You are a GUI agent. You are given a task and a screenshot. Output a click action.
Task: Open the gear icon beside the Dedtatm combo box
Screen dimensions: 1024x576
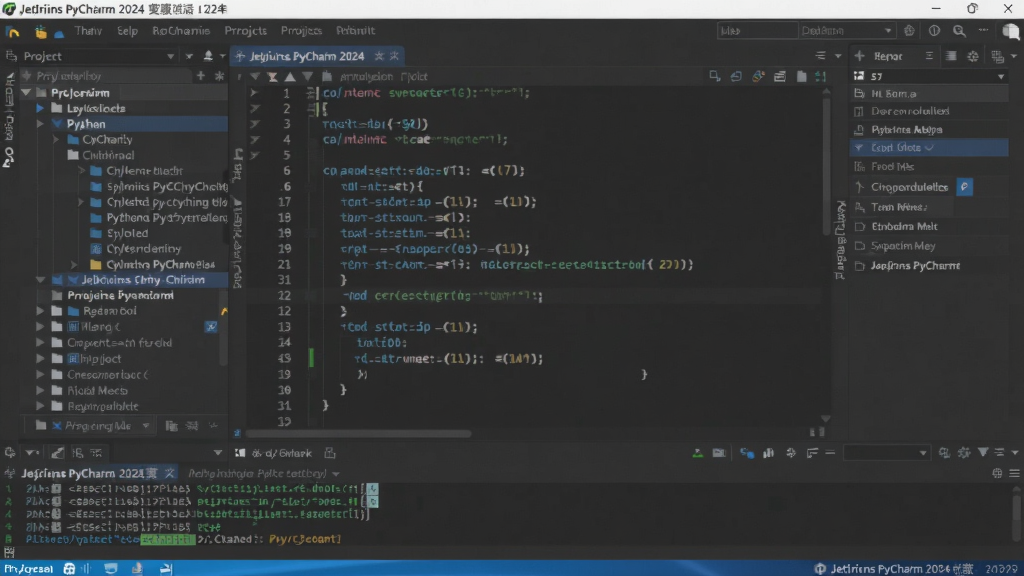pyautogui.click(x=909, y=31)
